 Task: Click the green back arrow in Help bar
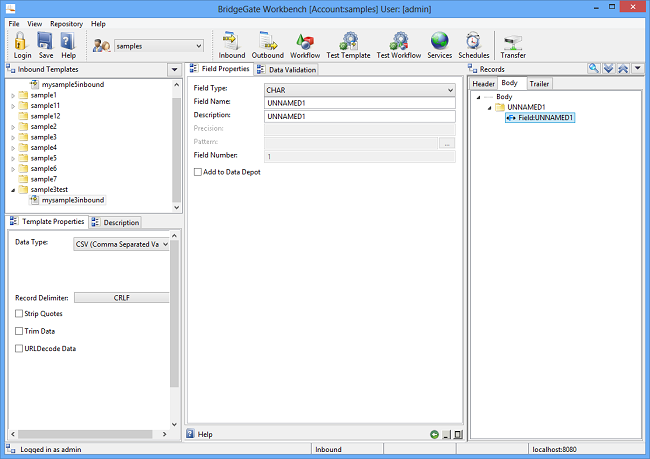(434, 435)
